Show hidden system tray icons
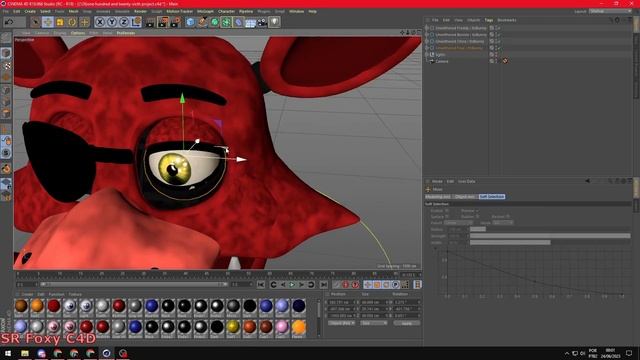The height and width of the screenshot is (360, 640). [x=567, y=353]
